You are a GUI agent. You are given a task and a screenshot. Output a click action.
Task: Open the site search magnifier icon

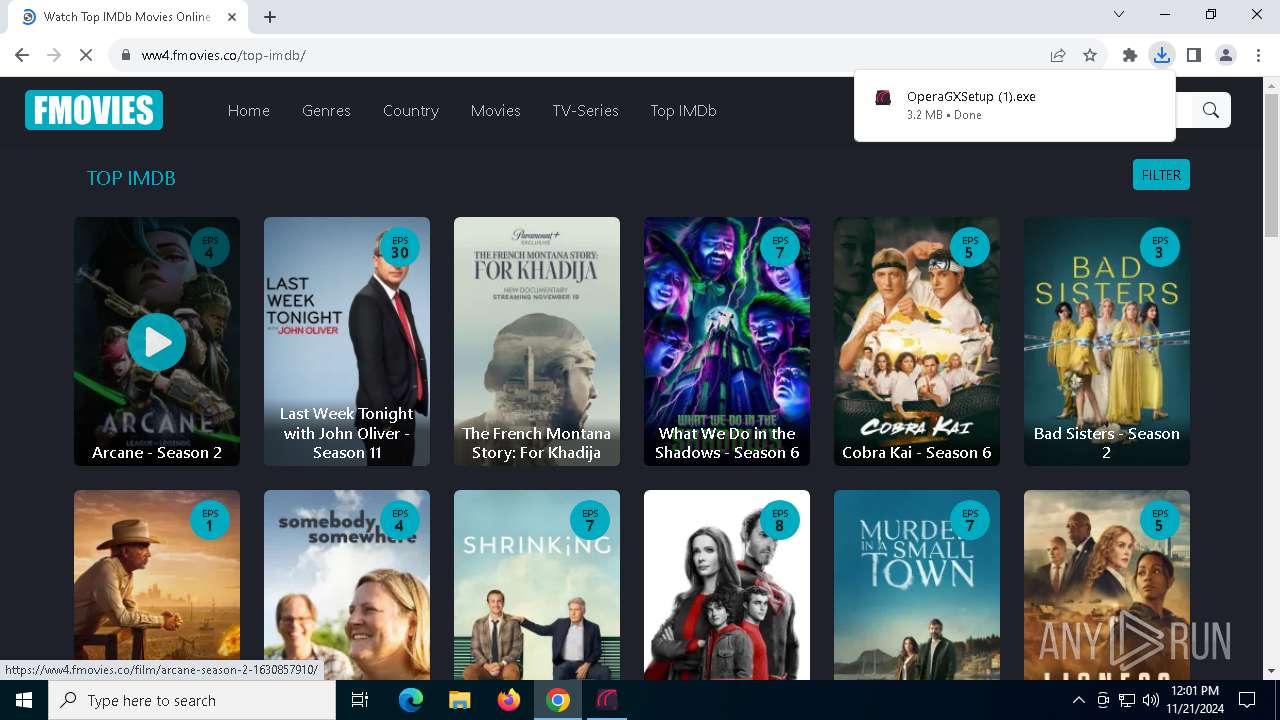pos(1211,110)
